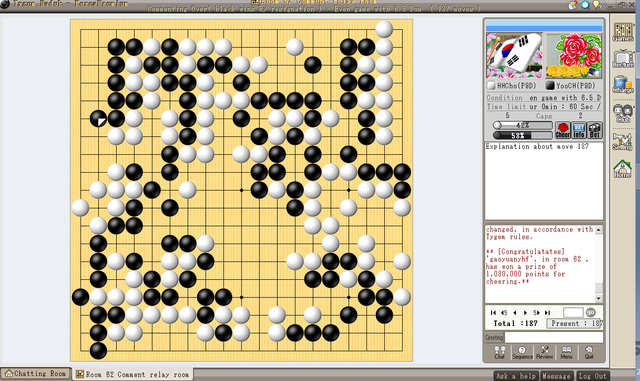Screen dimensions: 640x381
Task: Step forward one move
Action: coord(525,312)
